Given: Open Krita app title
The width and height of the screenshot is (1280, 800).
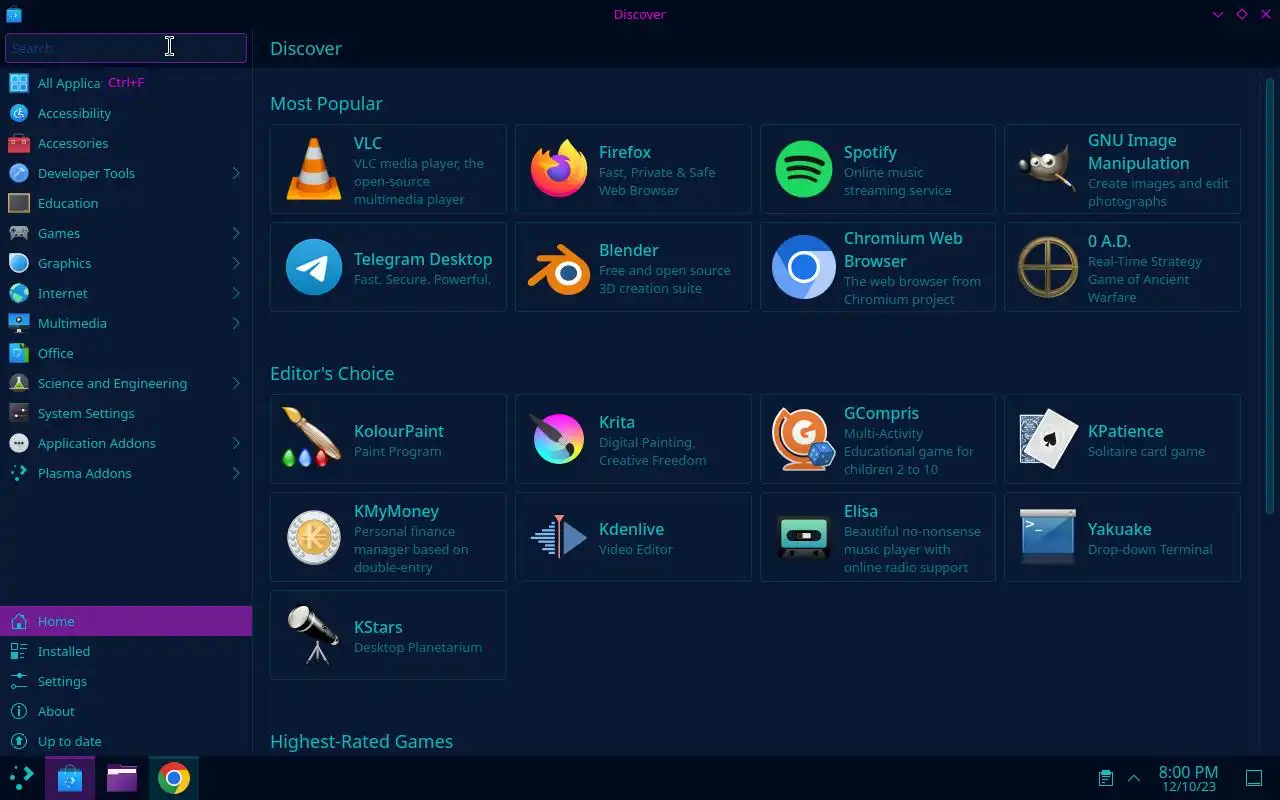Looking at the screenshot, I should click(x=617, y=422).
